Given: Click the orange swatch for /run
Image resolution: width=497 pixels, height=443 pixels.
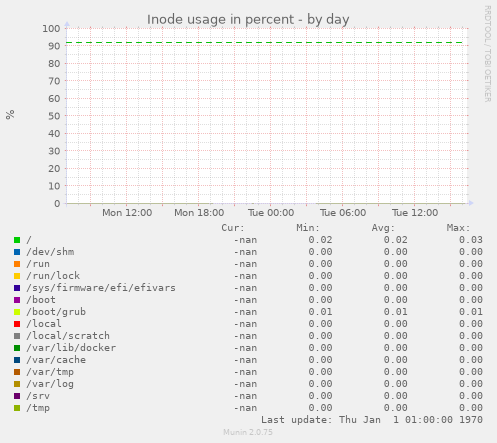Looking at the screenshot, I should [17, 264].
